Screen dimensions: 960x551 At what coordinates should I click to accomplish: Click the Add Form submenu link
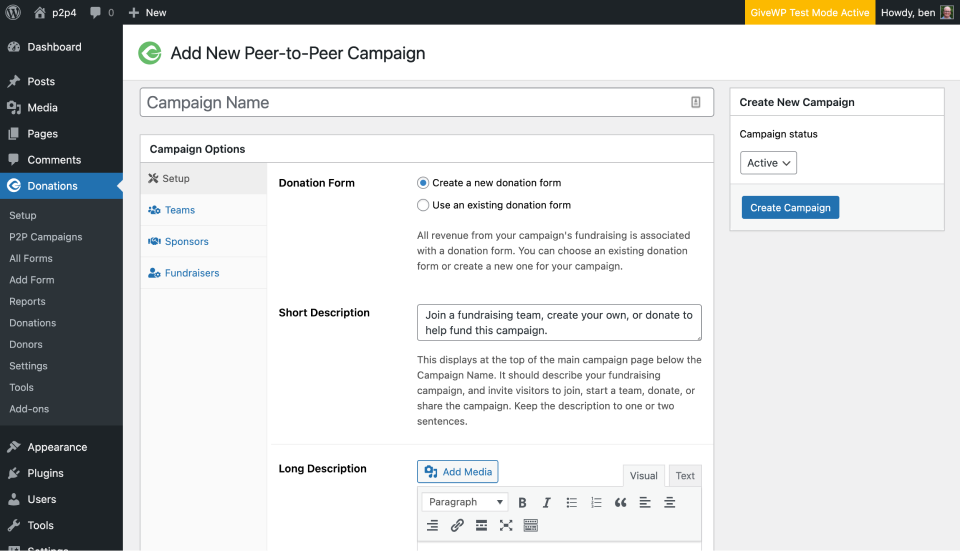click(x=32, y=280)
